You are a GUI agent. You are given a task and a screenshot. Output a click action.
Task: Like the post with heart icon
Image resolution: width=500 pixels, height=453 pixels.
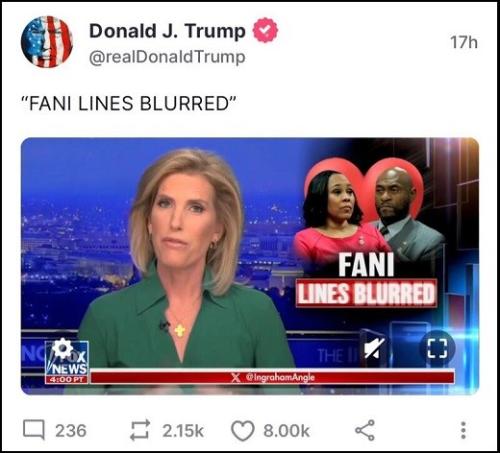coord(243,431)
